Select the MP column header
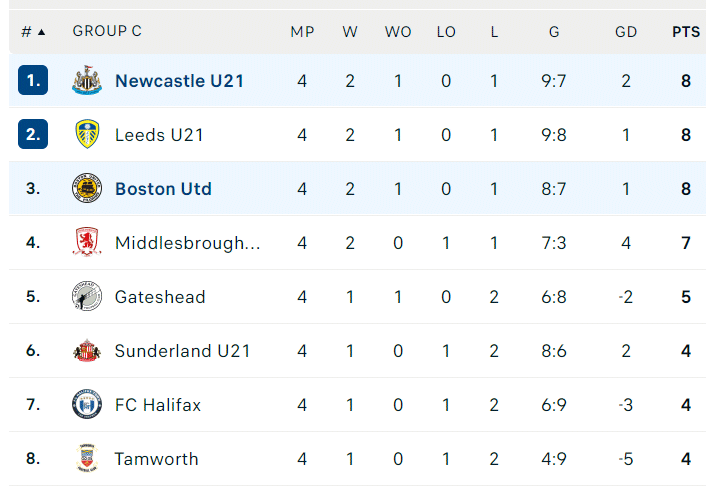 (x=302, y=32)
